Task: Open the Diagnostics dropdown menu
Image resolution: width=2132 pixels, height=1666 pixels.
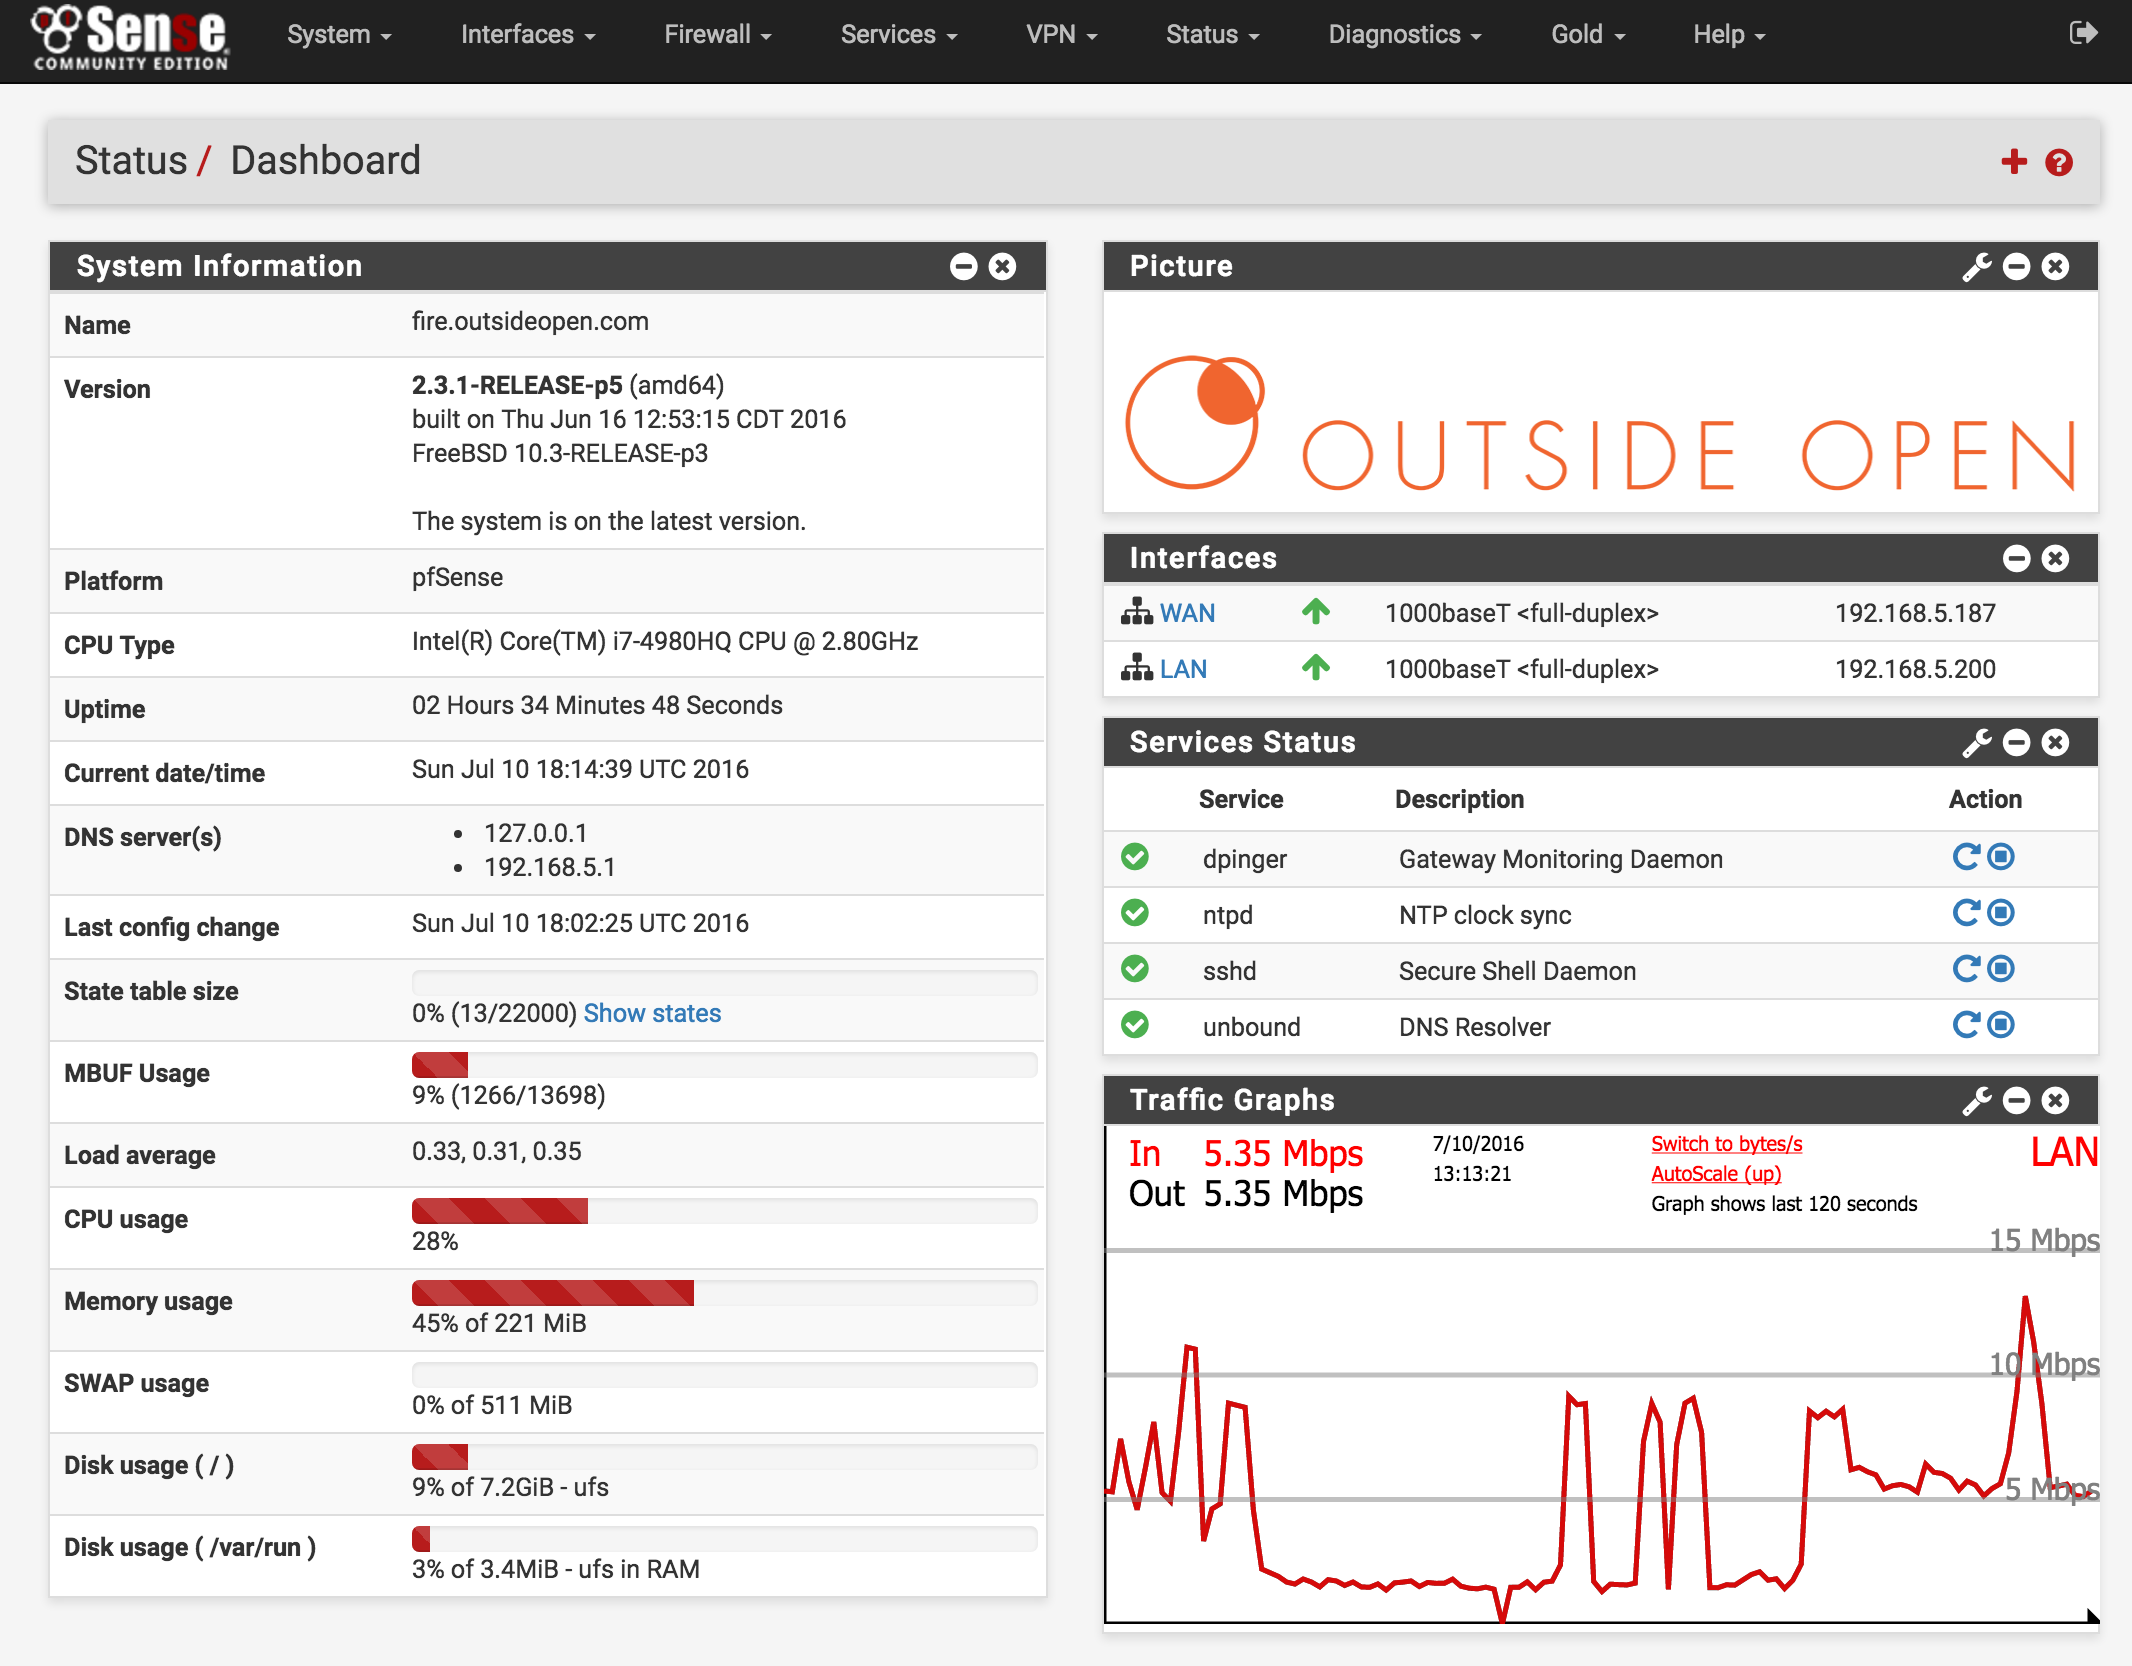Action: 1403,35
